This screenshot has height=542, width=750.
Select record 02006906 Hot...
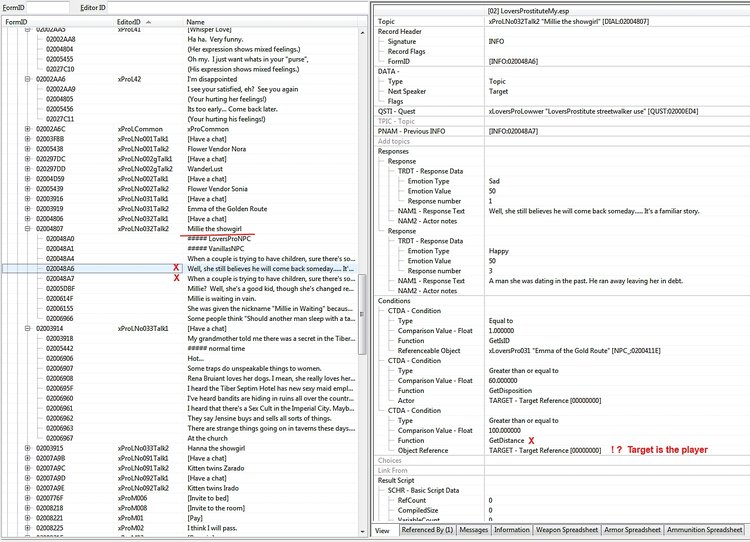coord(179,358)
